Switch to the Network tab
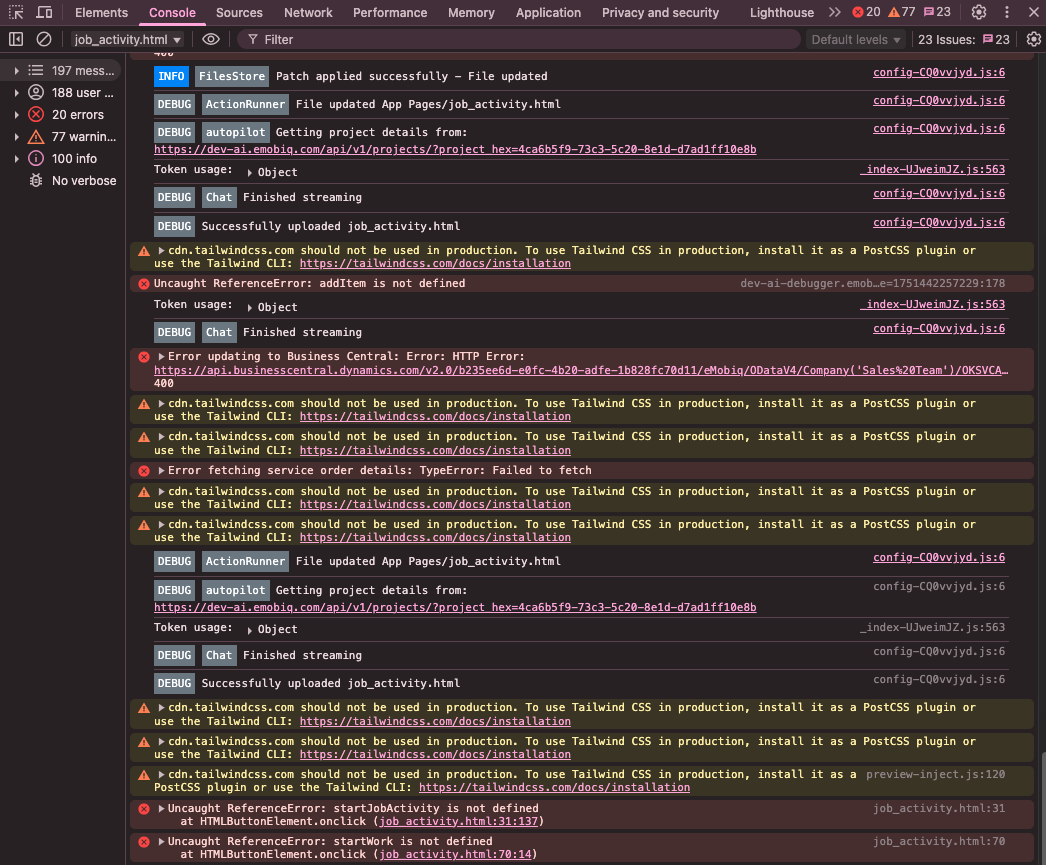The height and width of the screenshot is (865, 1046). 308,12
